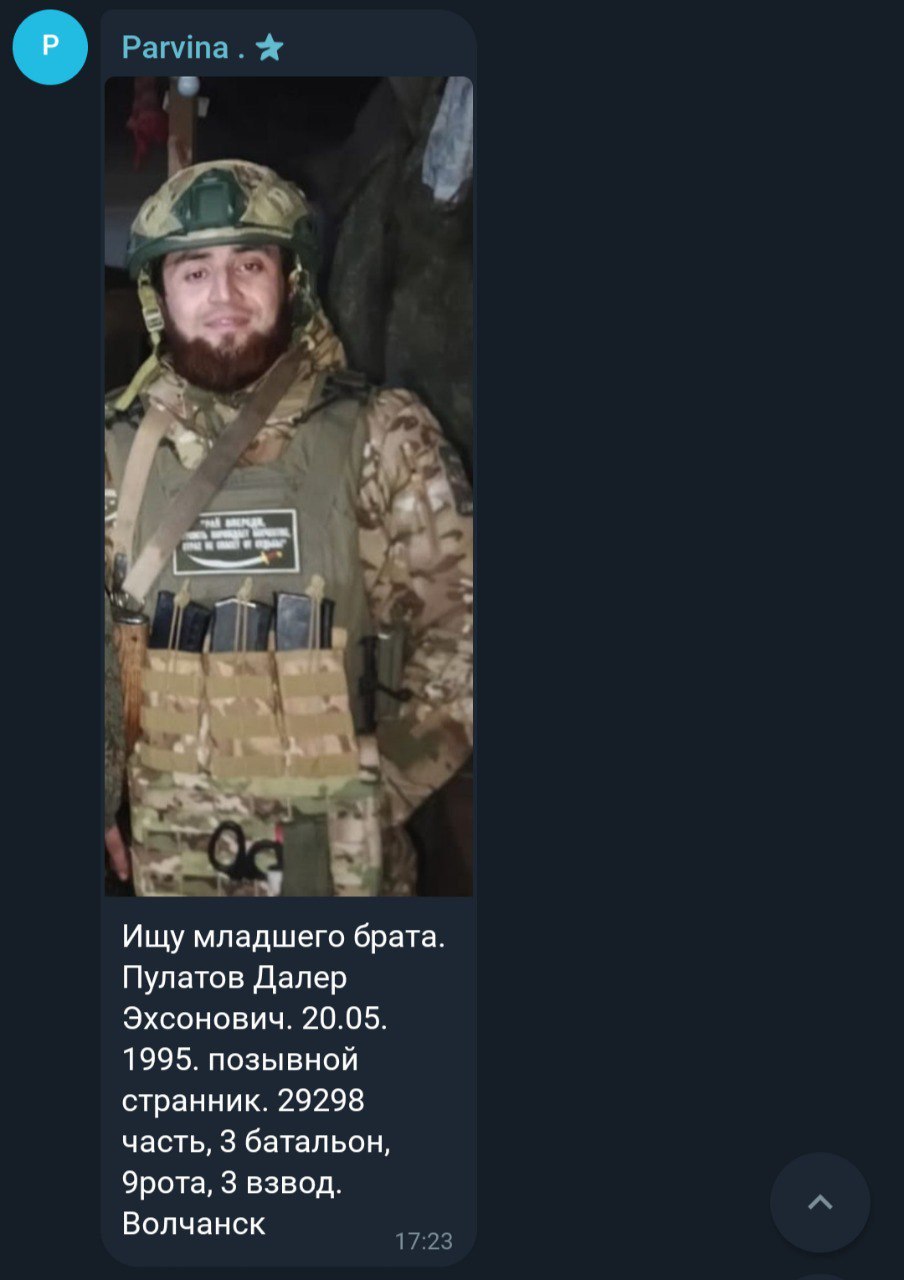Open sender name "Parvina ."
904x1280 pixels.
(x=183, y=47)
